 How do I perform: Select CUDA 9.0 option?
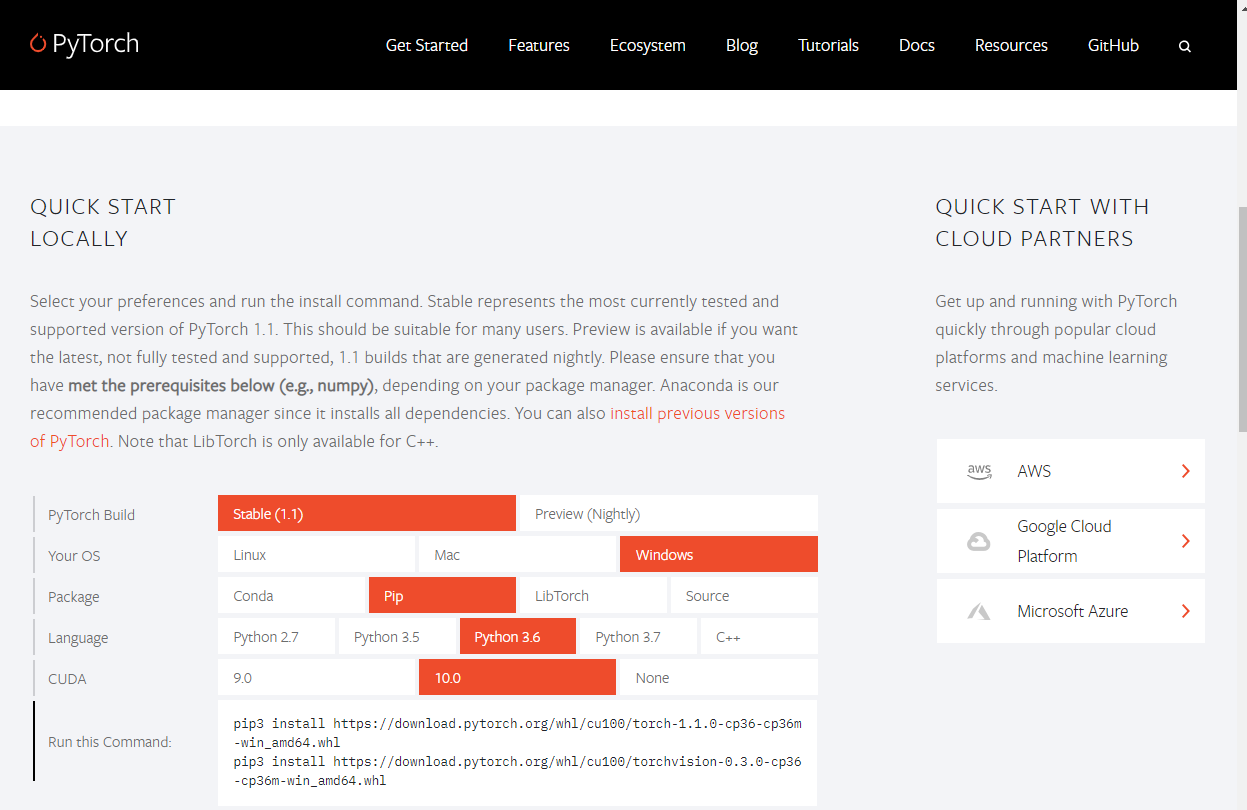[316, 677]
